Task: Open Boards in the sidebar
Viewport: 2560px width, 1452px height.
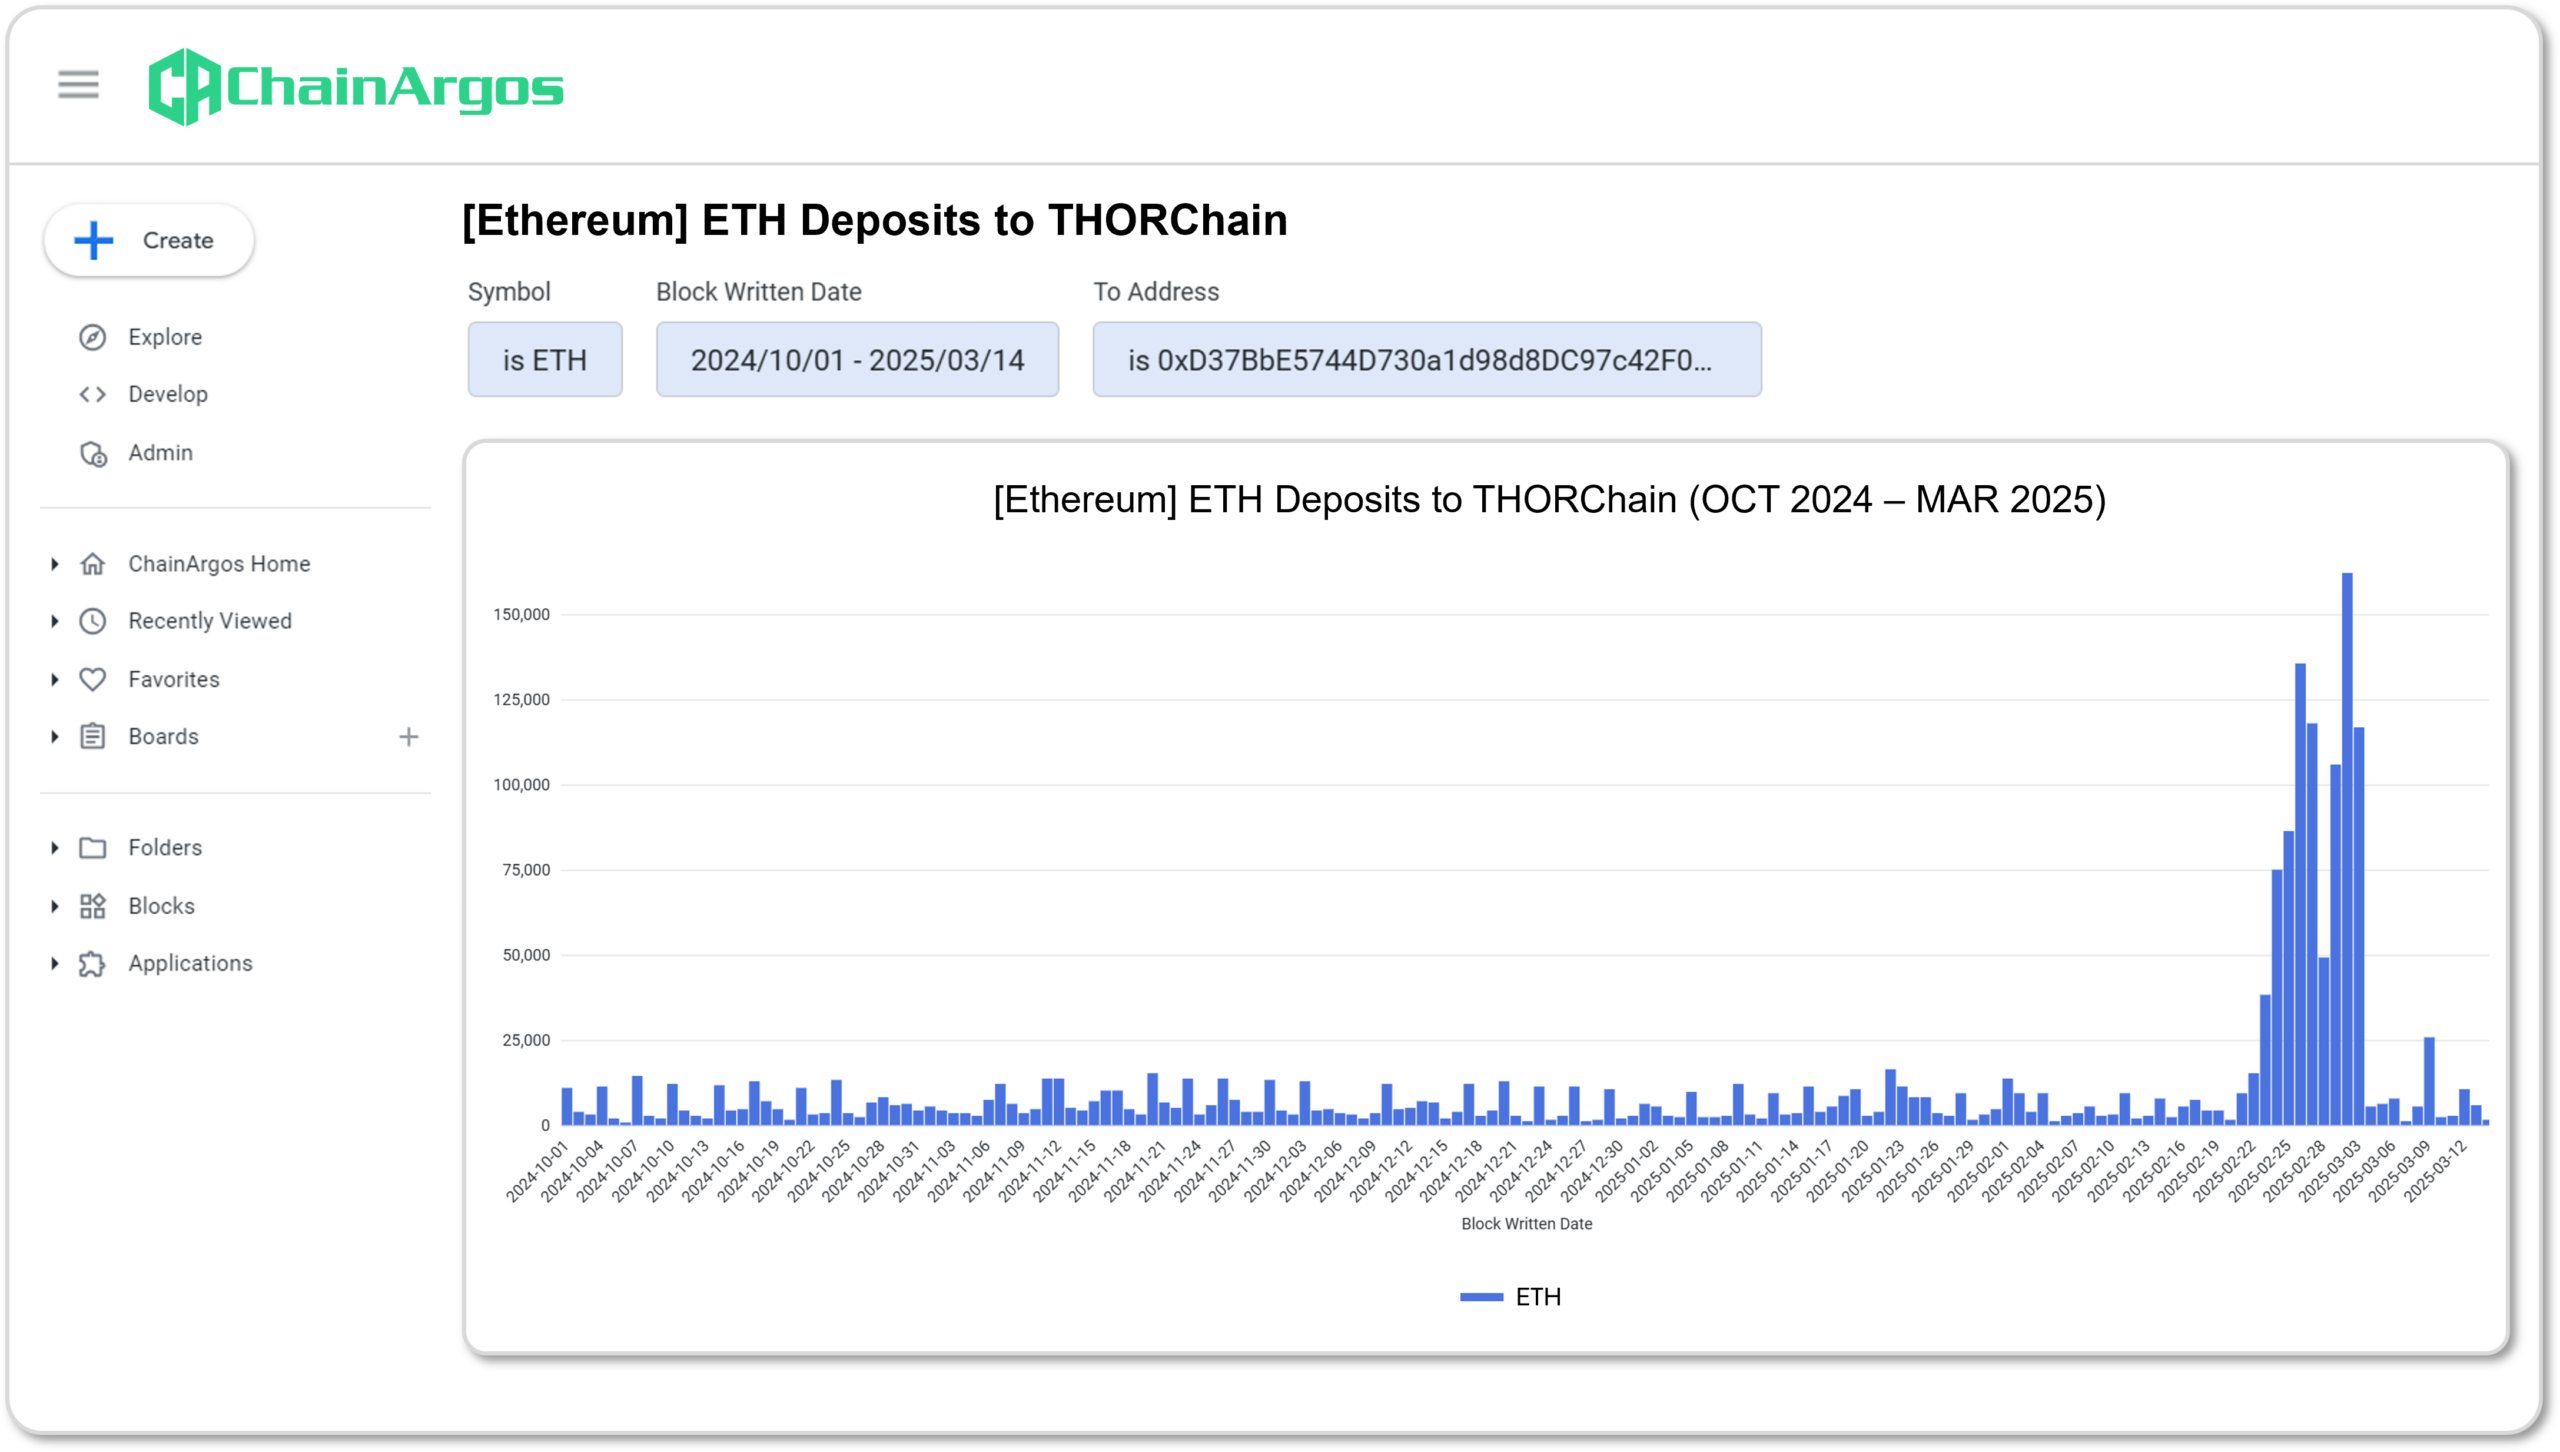Action: pos(163,738)
